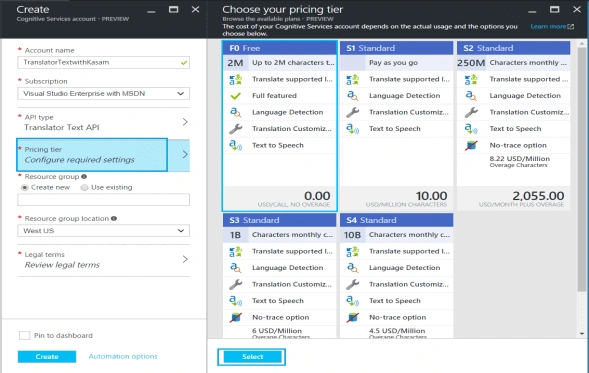Viewport: 589px width, 373px height.
Task: Click Text to Speech icon in S3 Standard
Action: [x=236, y=301]
